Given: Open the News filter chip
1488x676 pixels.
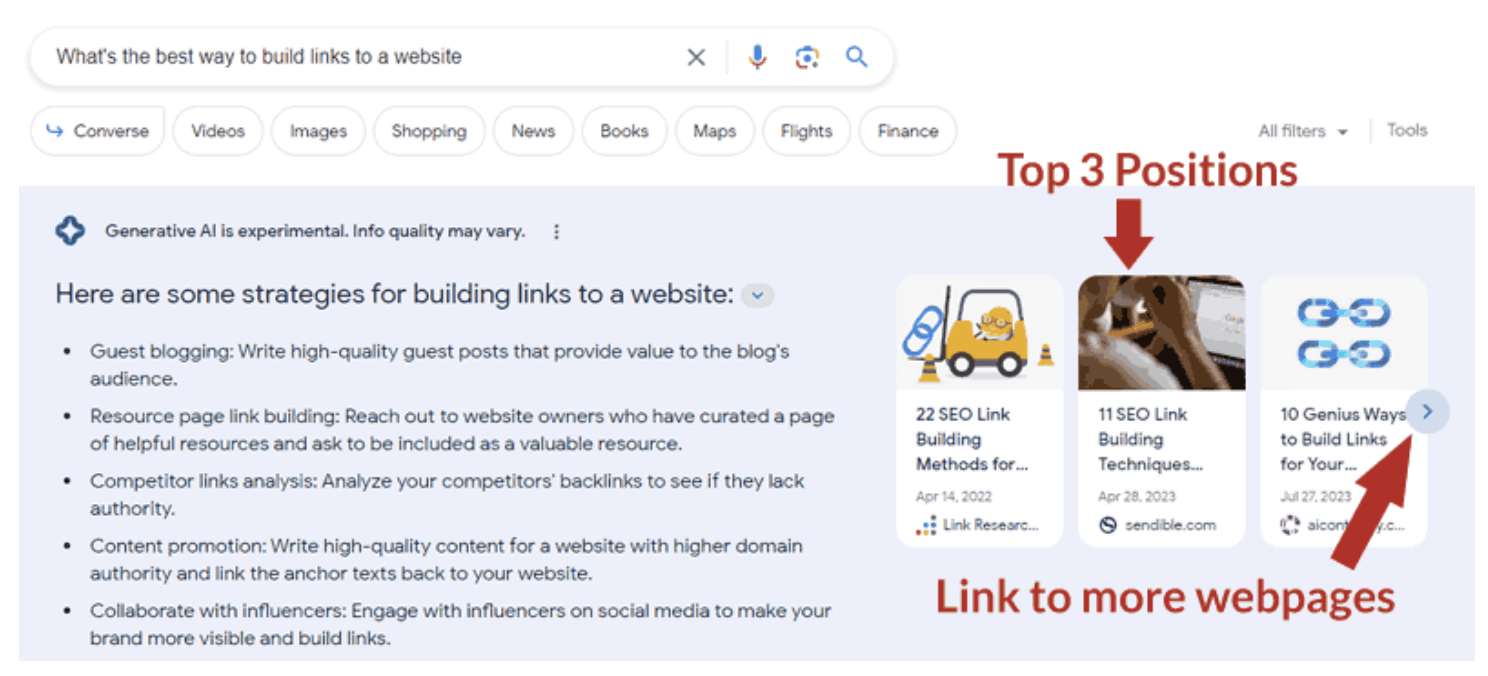Looking at the screenshot, I should coord(533,131).
